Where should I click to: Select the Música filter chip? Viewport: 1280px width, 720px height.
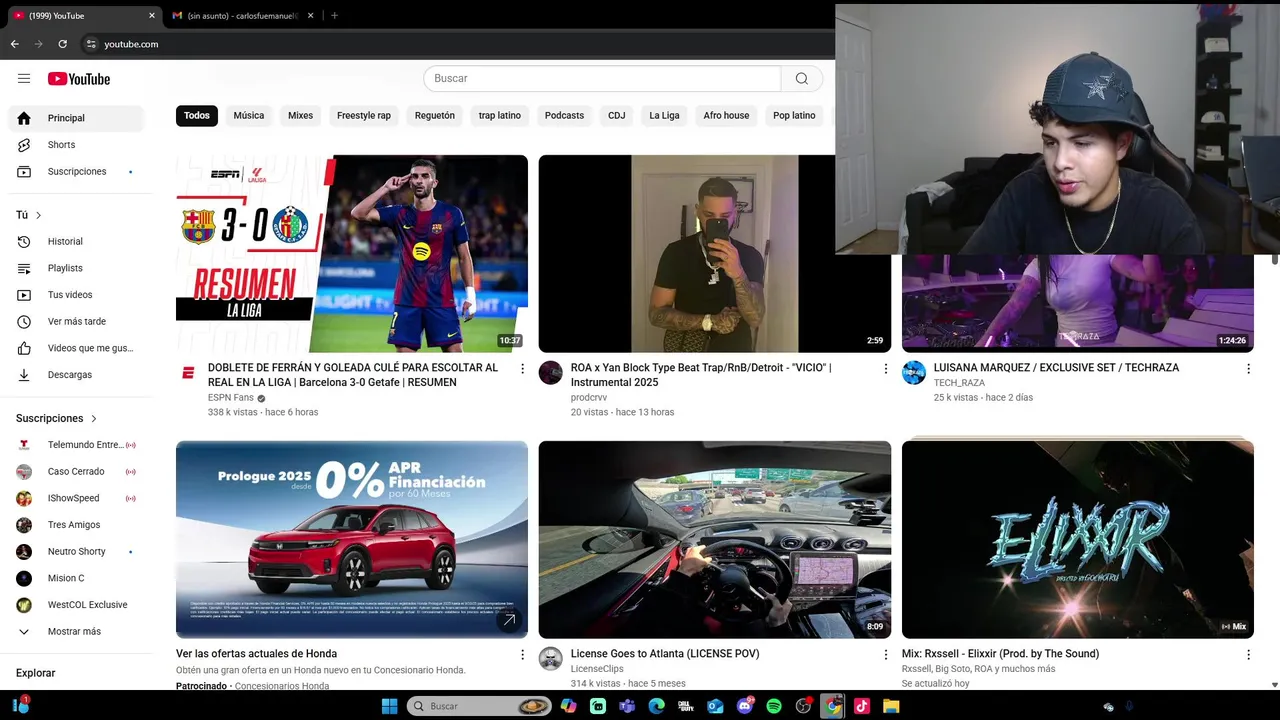[x=249, y=116]
